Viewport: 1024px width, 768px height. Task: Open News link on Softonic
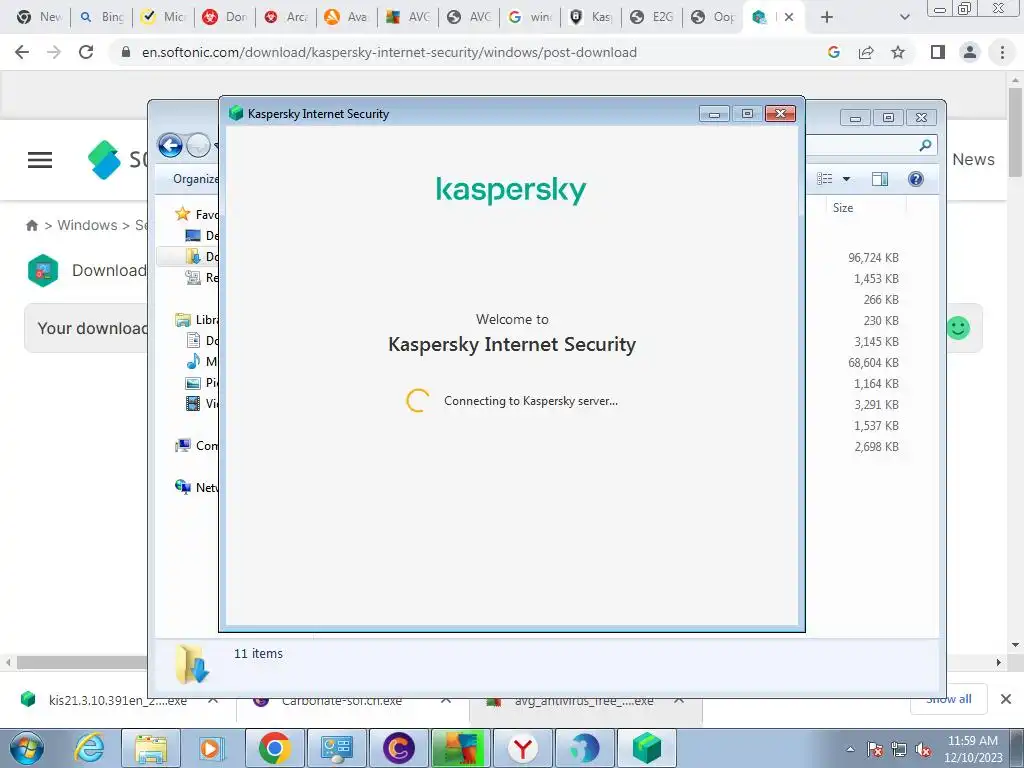tap(973, 159)
